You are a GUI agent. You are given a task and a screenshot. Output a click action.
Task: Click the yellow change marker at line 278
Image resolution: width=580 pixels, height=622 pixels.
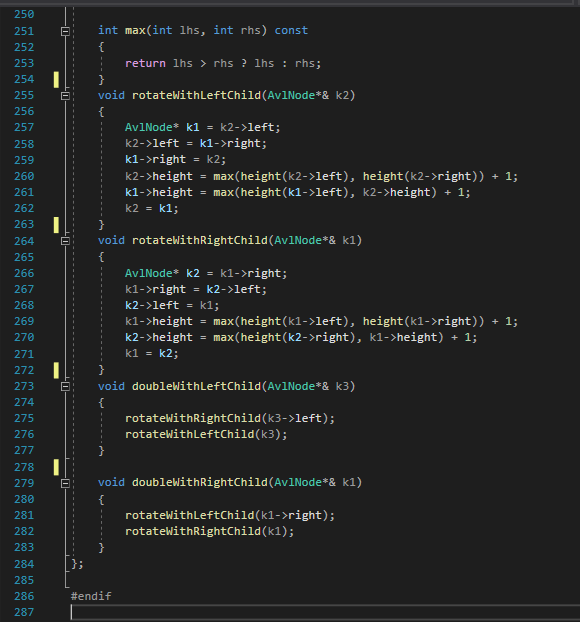[56, 467]
